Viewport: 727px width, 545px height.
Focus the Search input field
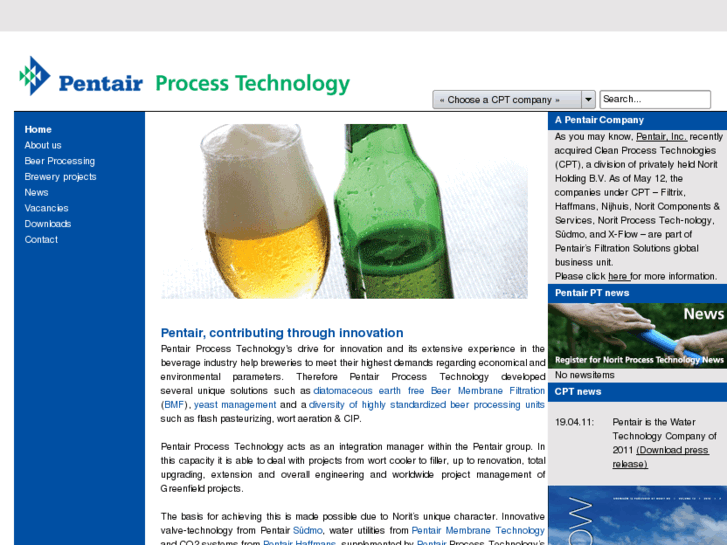pos(655,99)
